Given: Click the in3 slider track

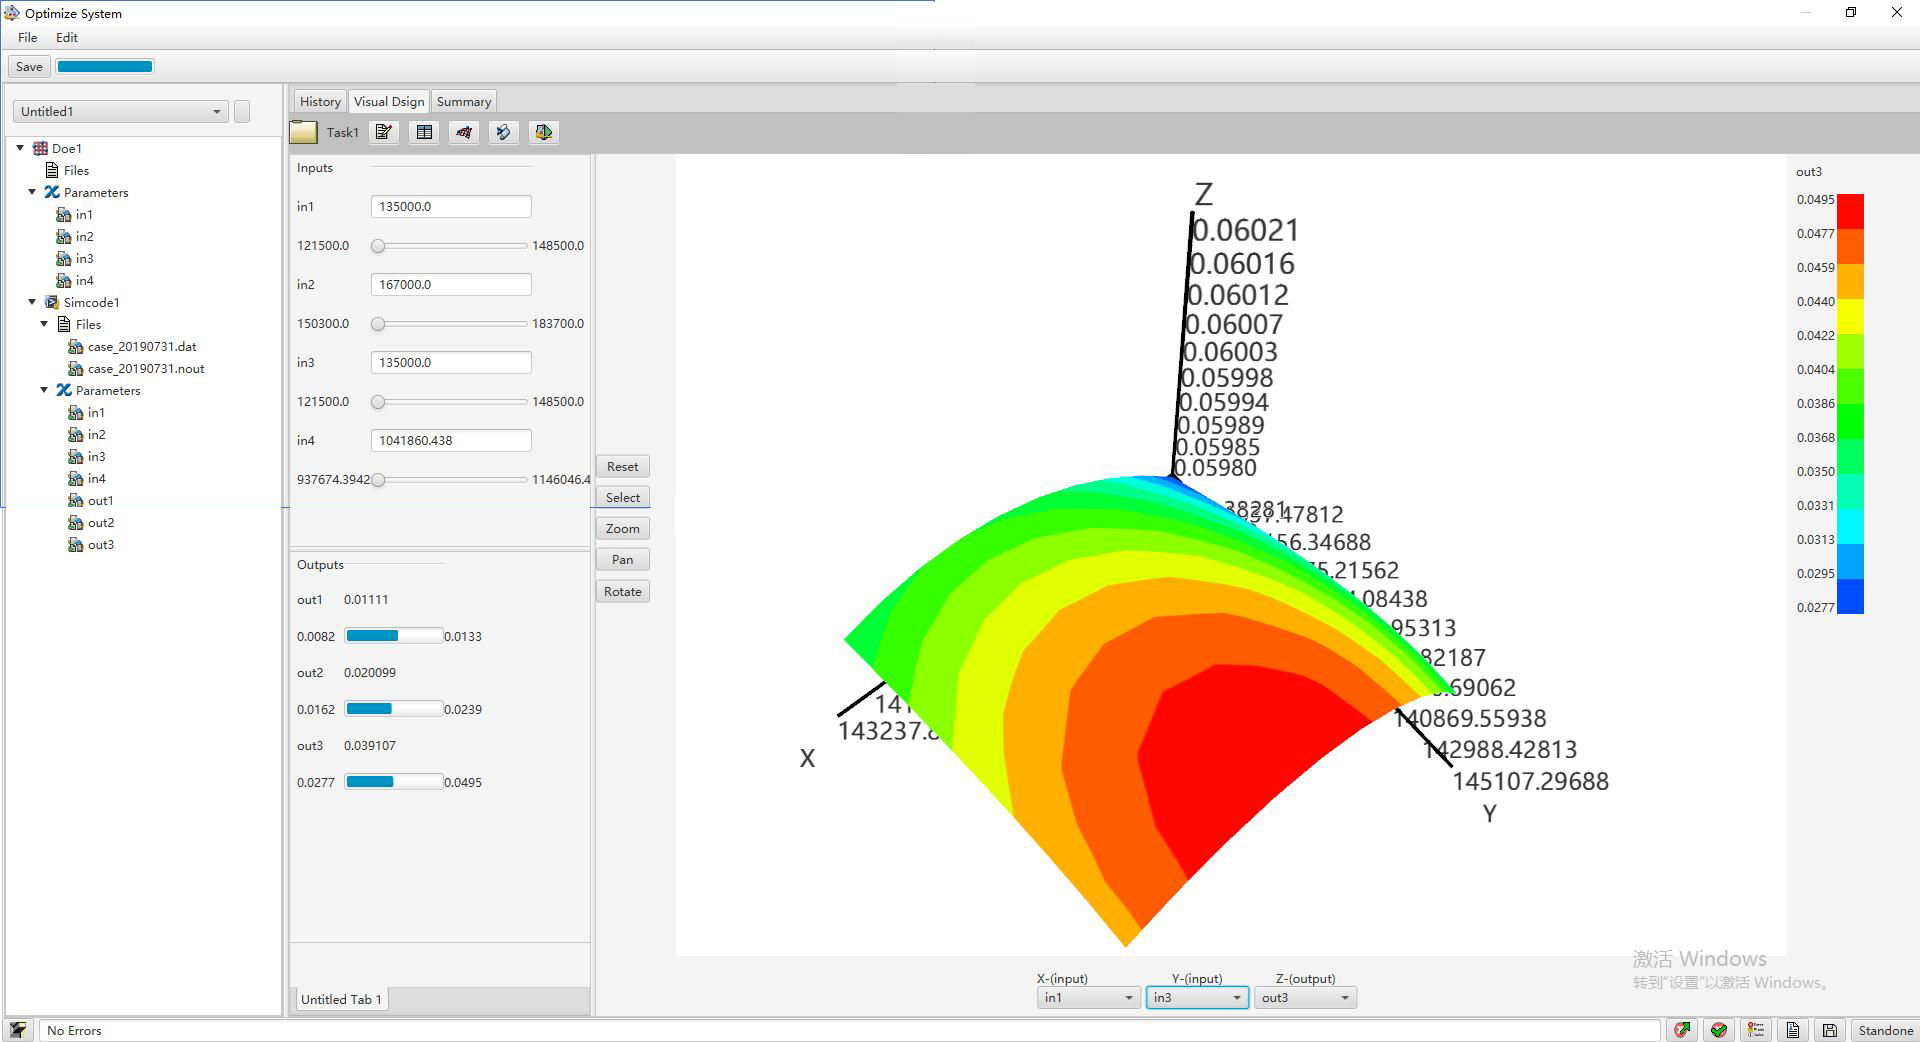Looking at the screenshot, I should pos(449,401).
